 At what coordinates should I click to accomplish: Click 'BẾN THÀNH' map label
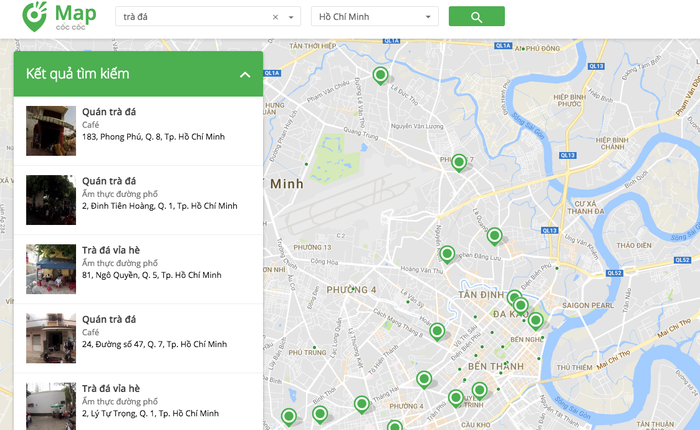[x=496, y=367]
